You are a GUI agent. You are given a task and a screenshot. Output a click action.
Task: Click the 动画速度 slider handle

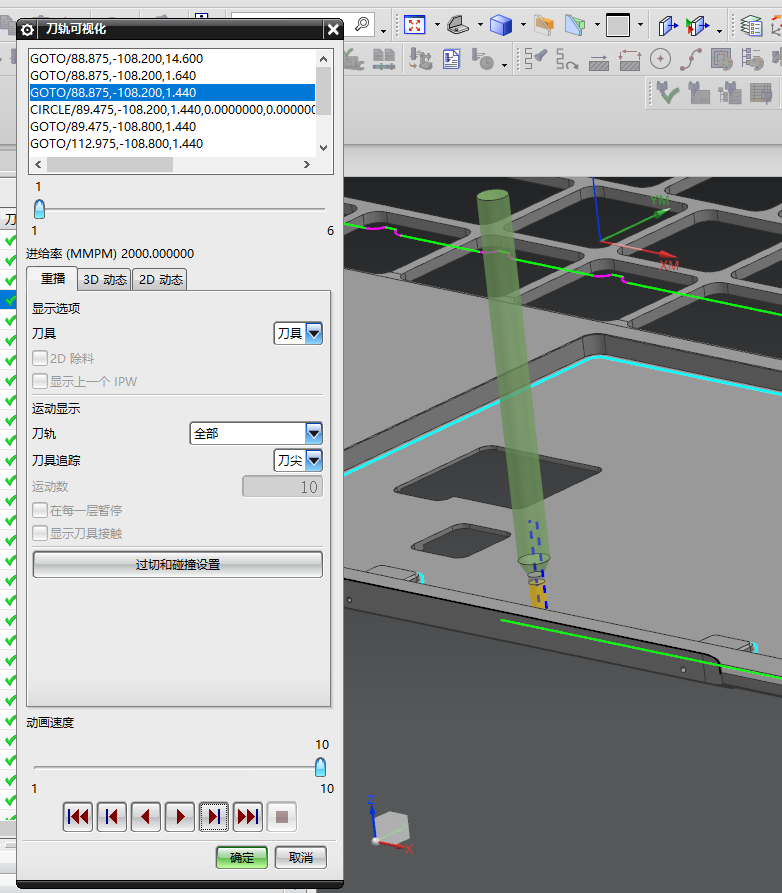[320, 767]
